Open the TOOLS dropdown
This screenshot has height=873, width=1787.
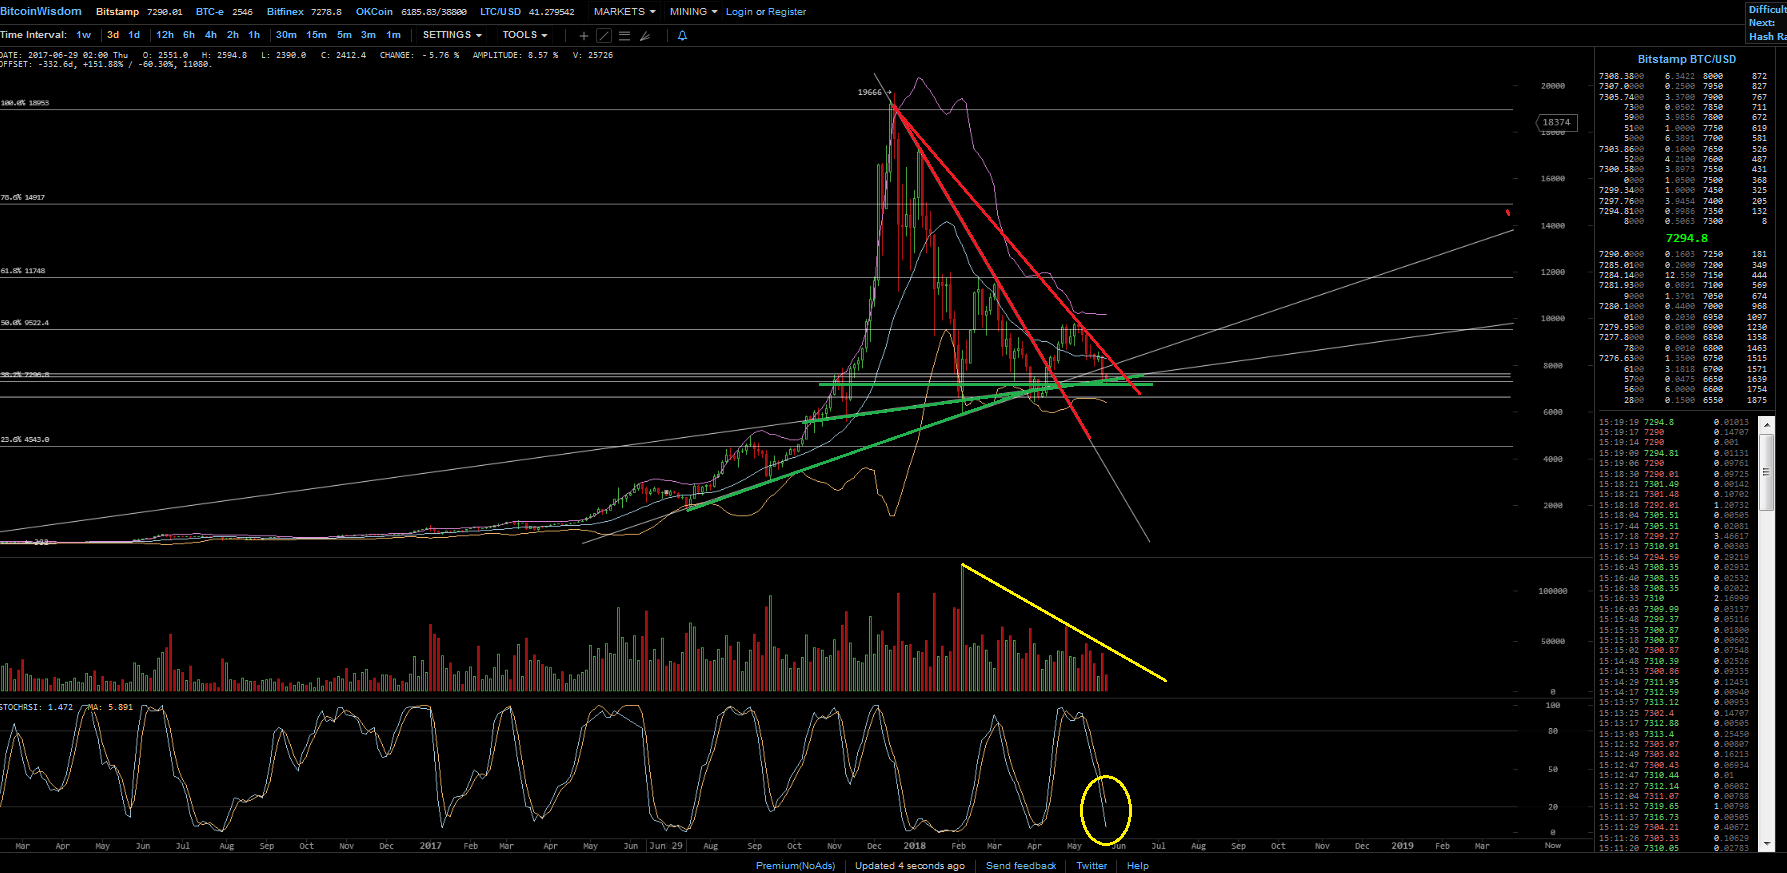[525, 35]
